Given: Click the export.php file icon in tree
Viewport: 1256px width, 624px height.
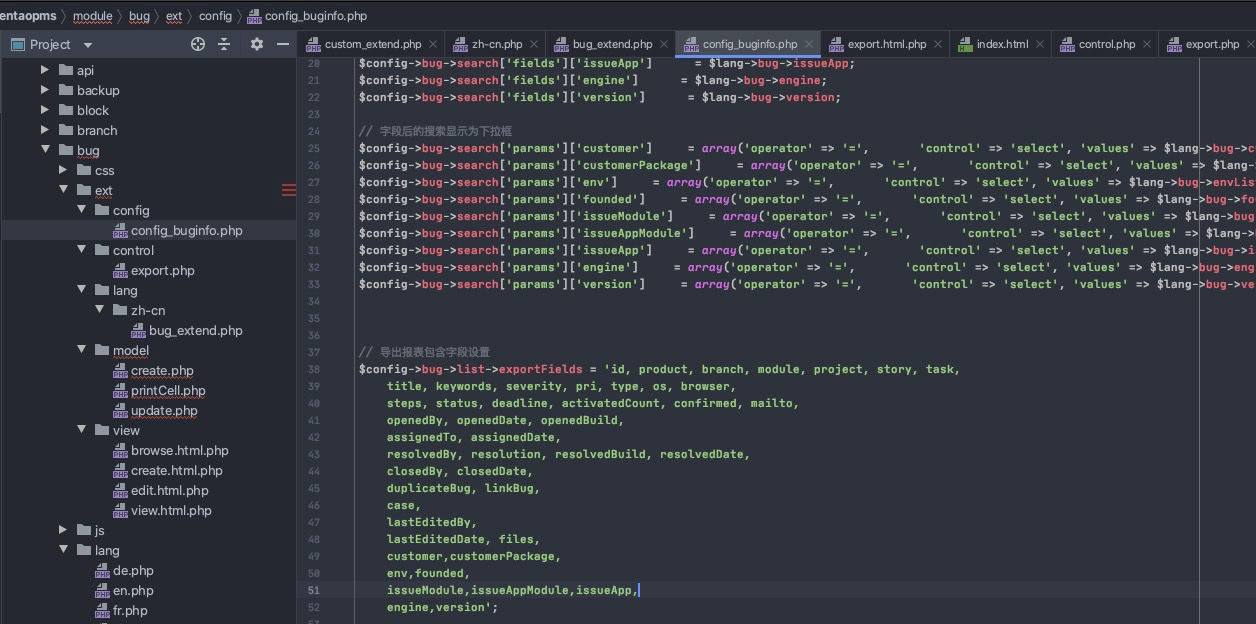Looking at the screenshot, I should 120,270.
